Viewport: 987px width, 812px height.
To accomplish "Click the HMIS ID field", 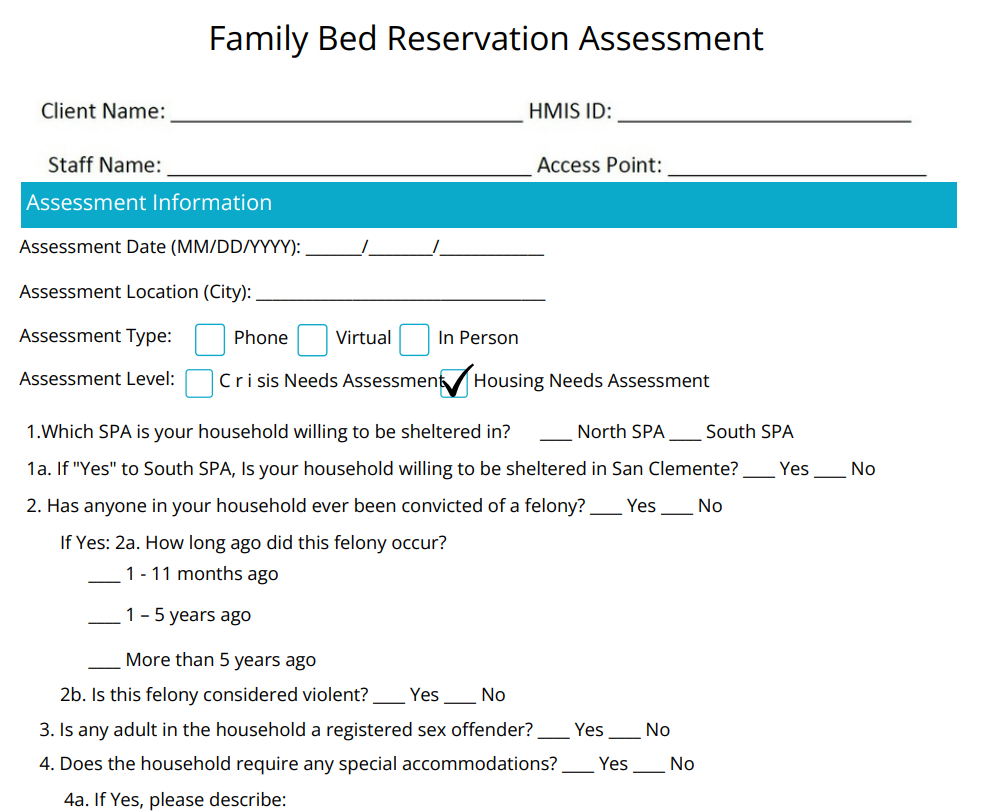I will click(x=764, y=112).
